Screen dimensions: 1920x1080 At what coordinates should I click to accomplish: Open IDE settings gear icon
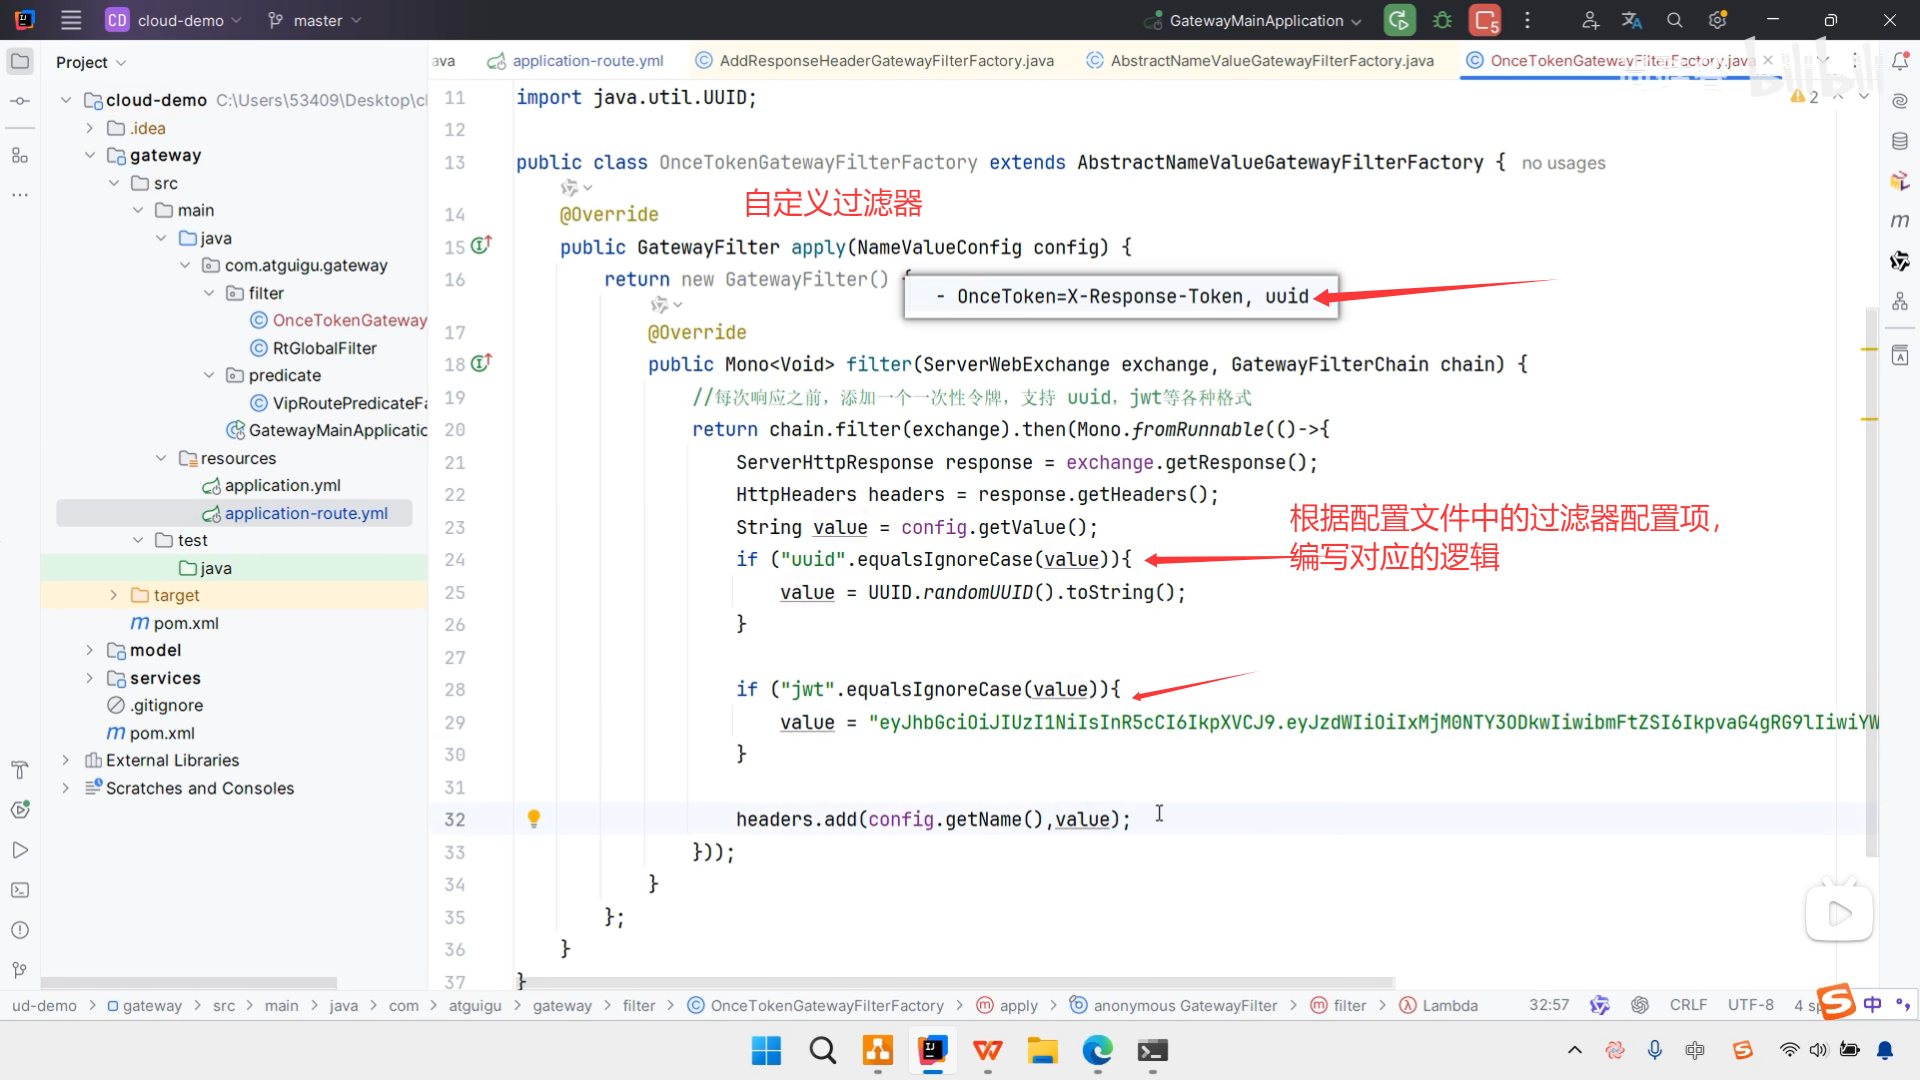pyautogui.click(x=1717, y=20)
